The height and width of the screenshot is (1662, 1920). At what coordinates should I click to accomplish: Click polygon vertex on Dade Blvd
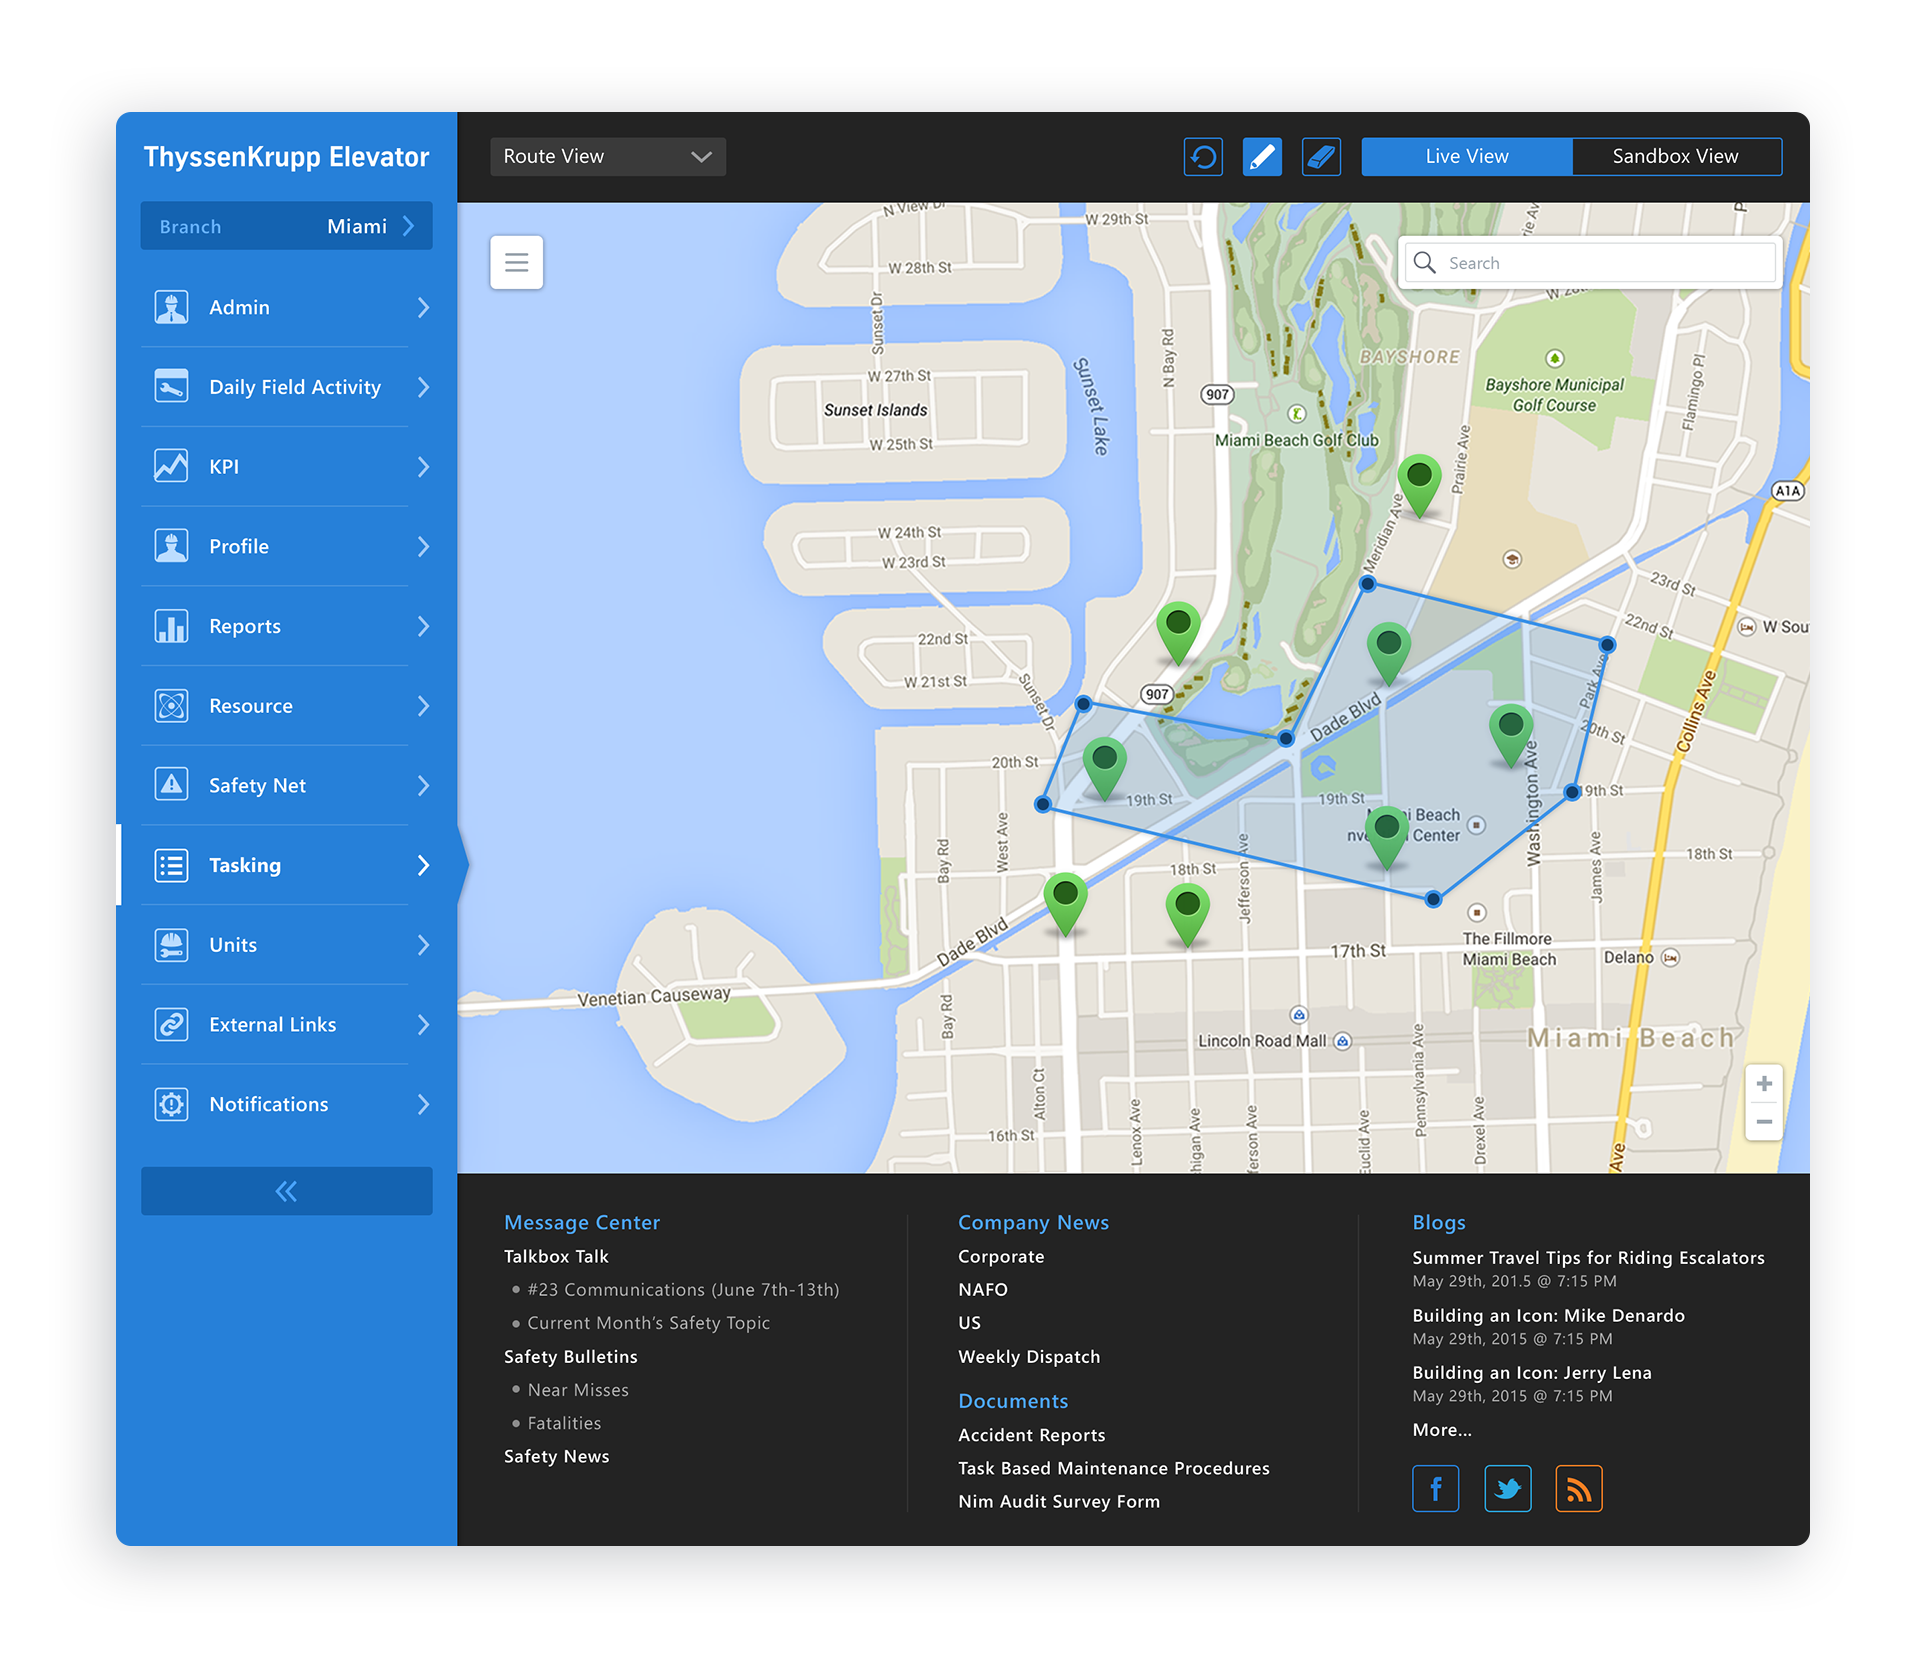click(x=1286, y=739)
